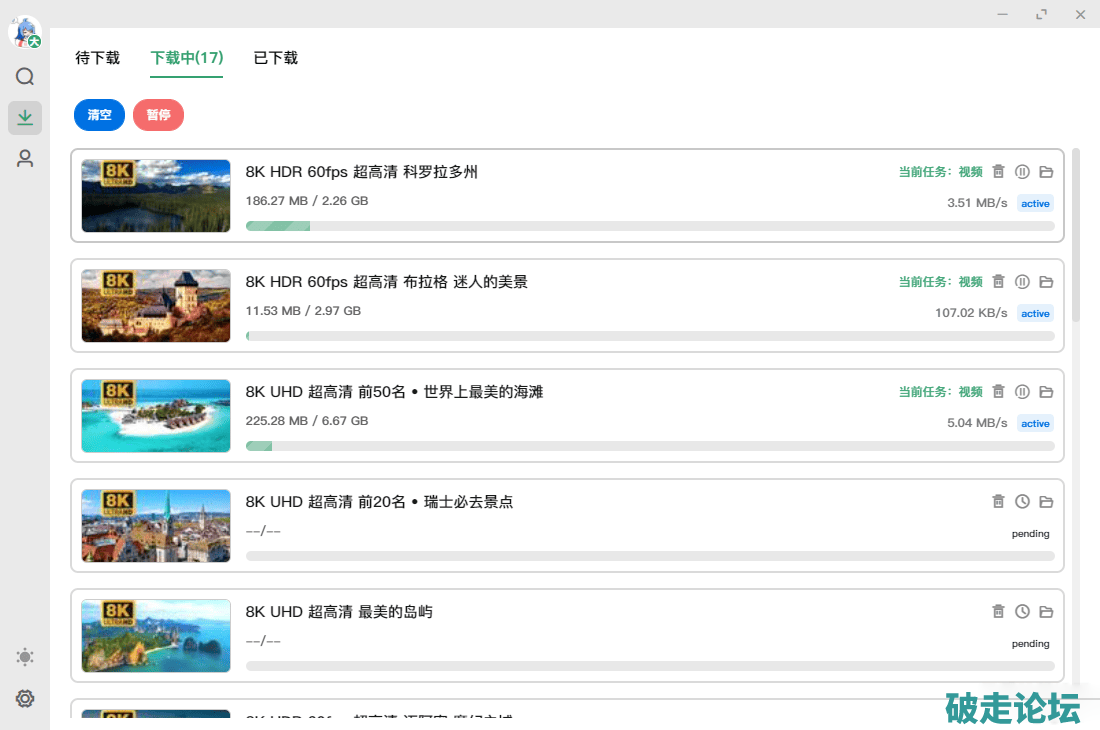Open the download manager sidebar icon
The image size is (1100, 730).
click(25, 118)
